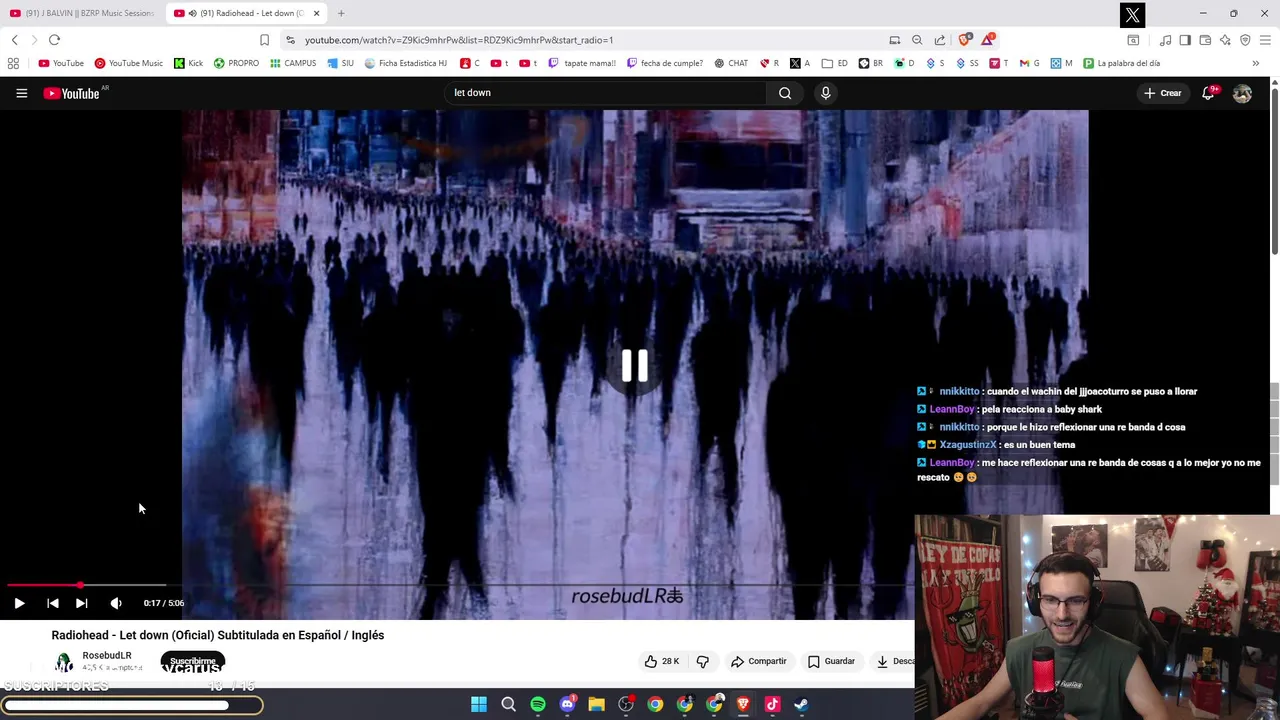Open the Brave VPN shield icon
The image size is (1280, 720).
click(1245, 40)
